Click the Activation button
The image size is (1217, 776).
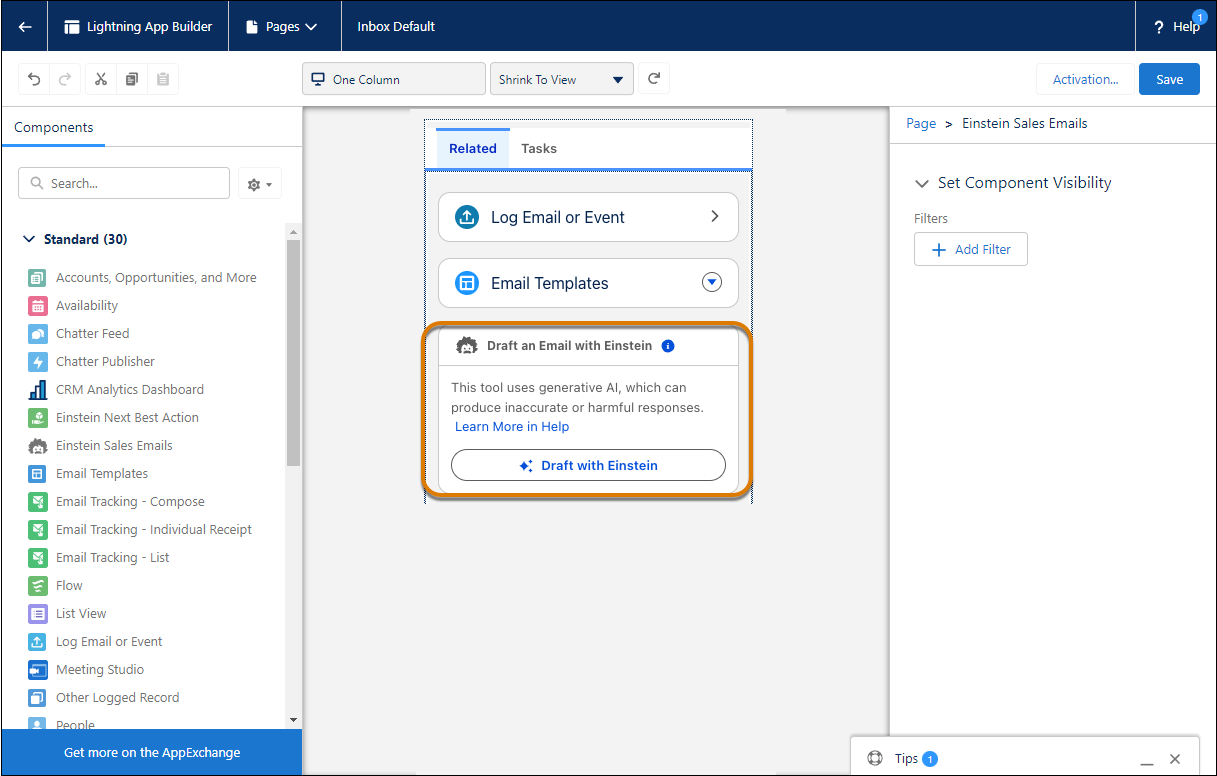[1085, 80]
